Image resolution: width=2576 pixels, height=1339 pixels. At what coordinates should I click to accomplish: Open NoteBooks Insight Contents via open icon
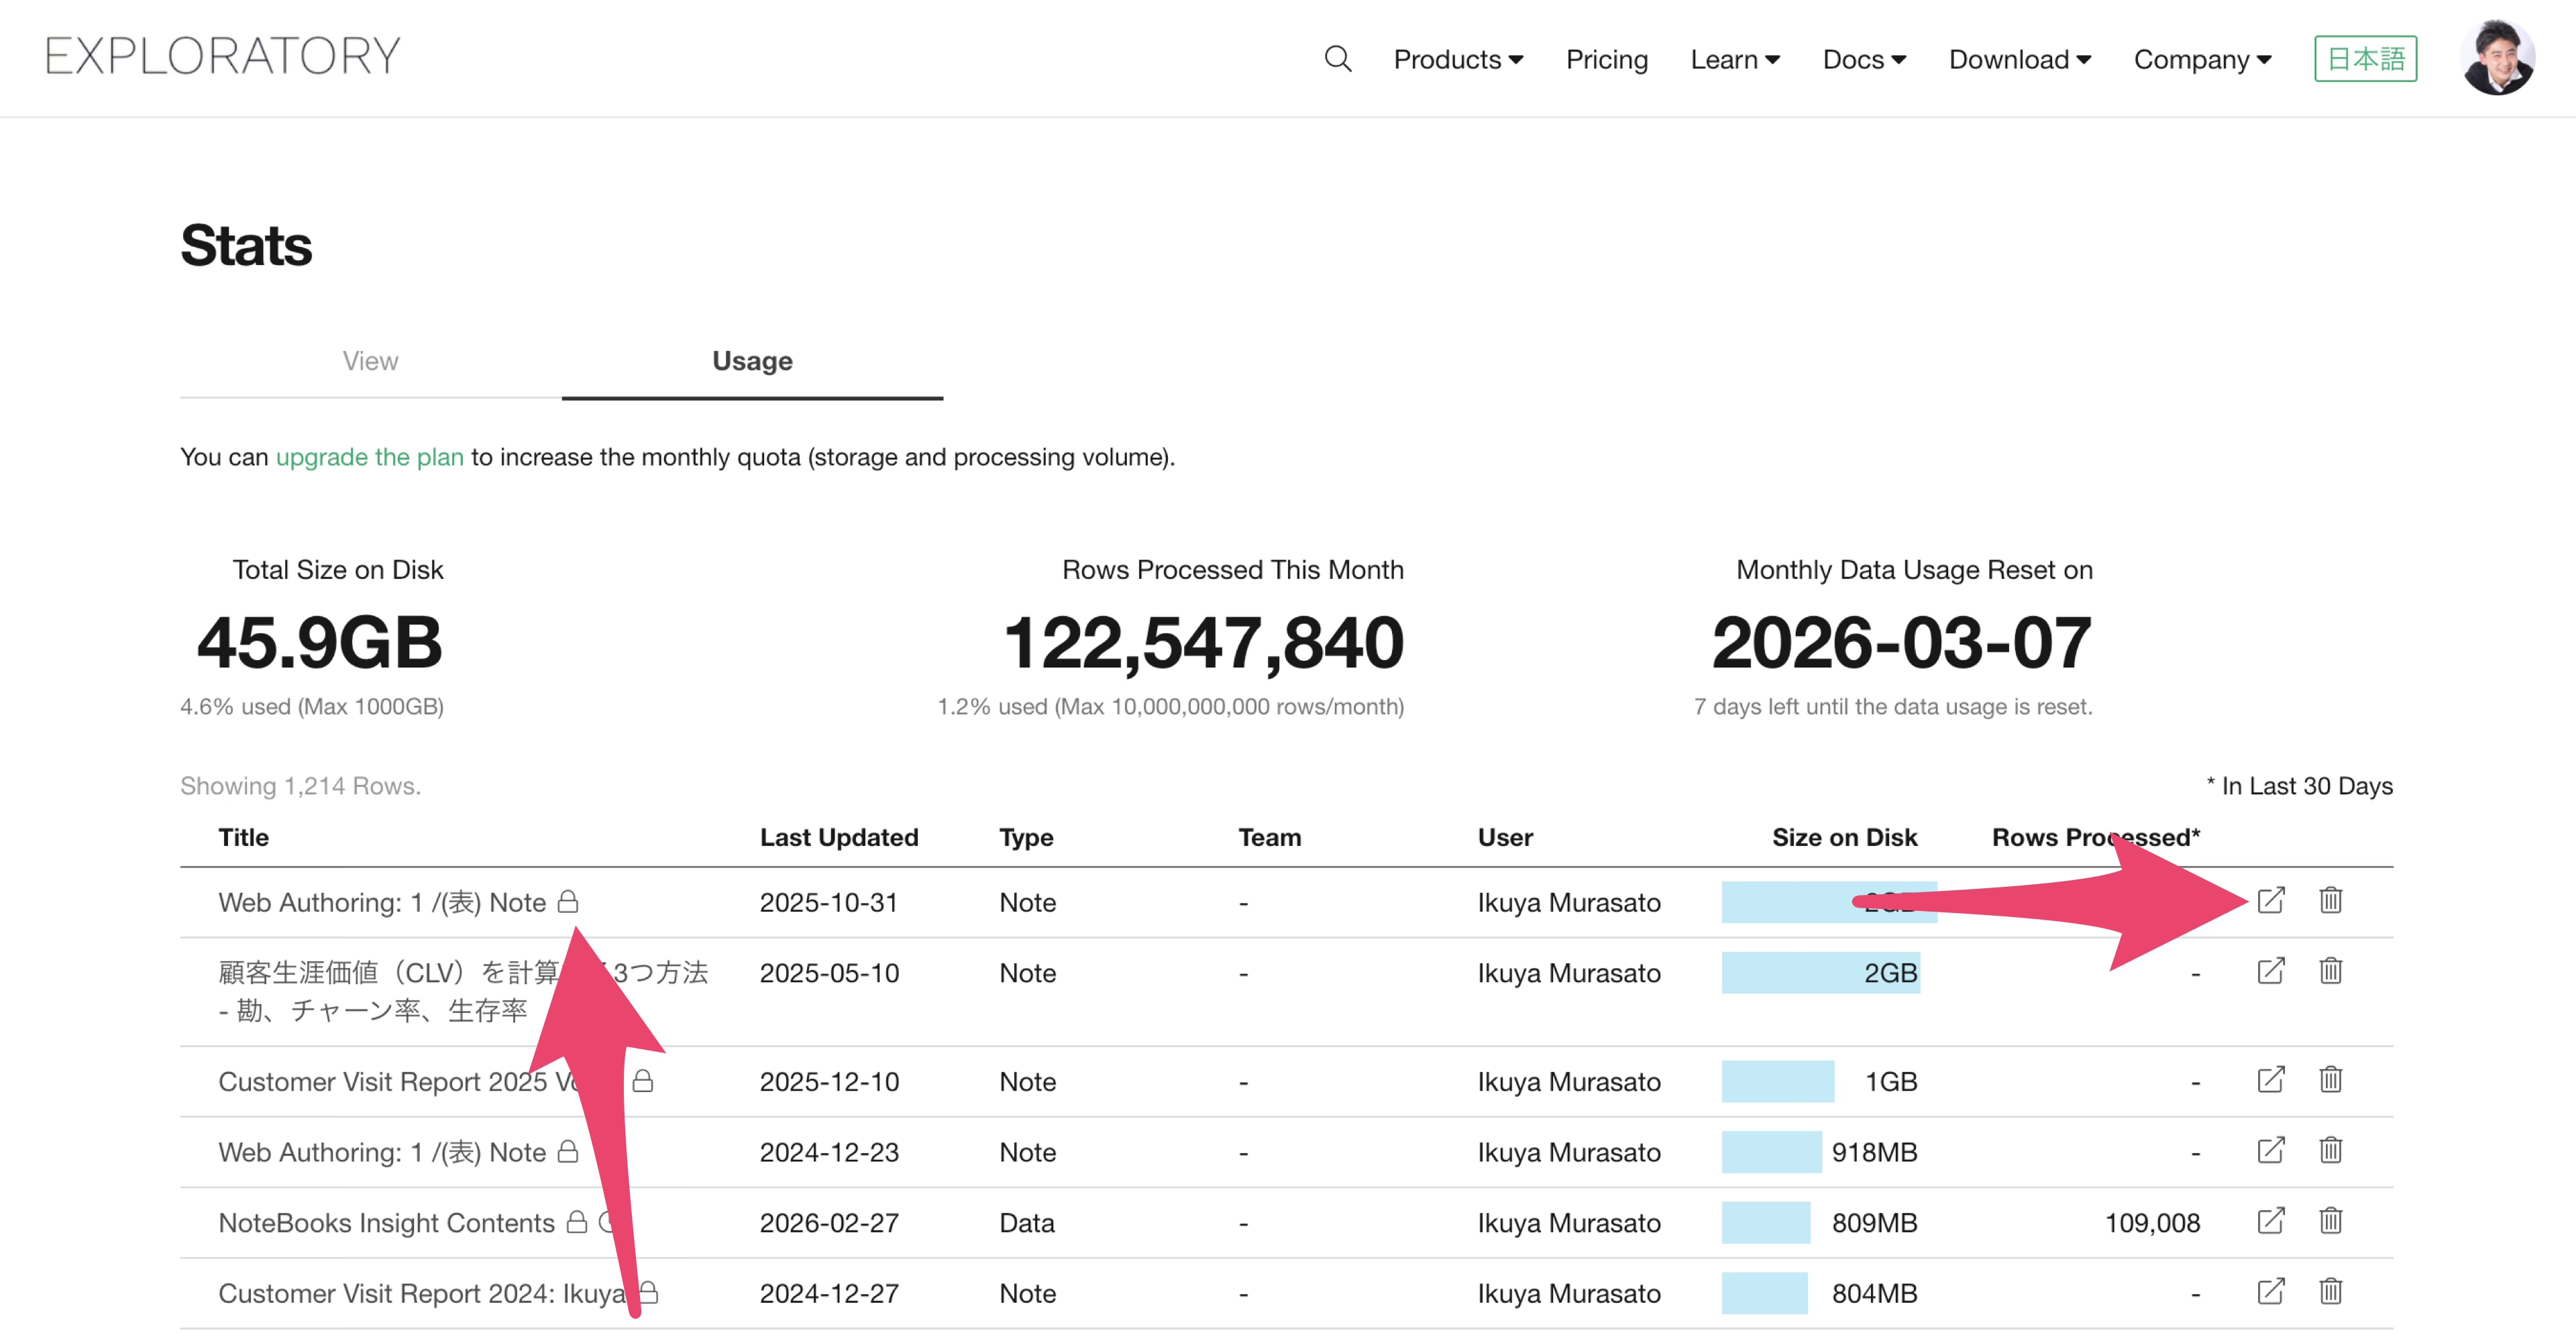click(2270, 1221)
